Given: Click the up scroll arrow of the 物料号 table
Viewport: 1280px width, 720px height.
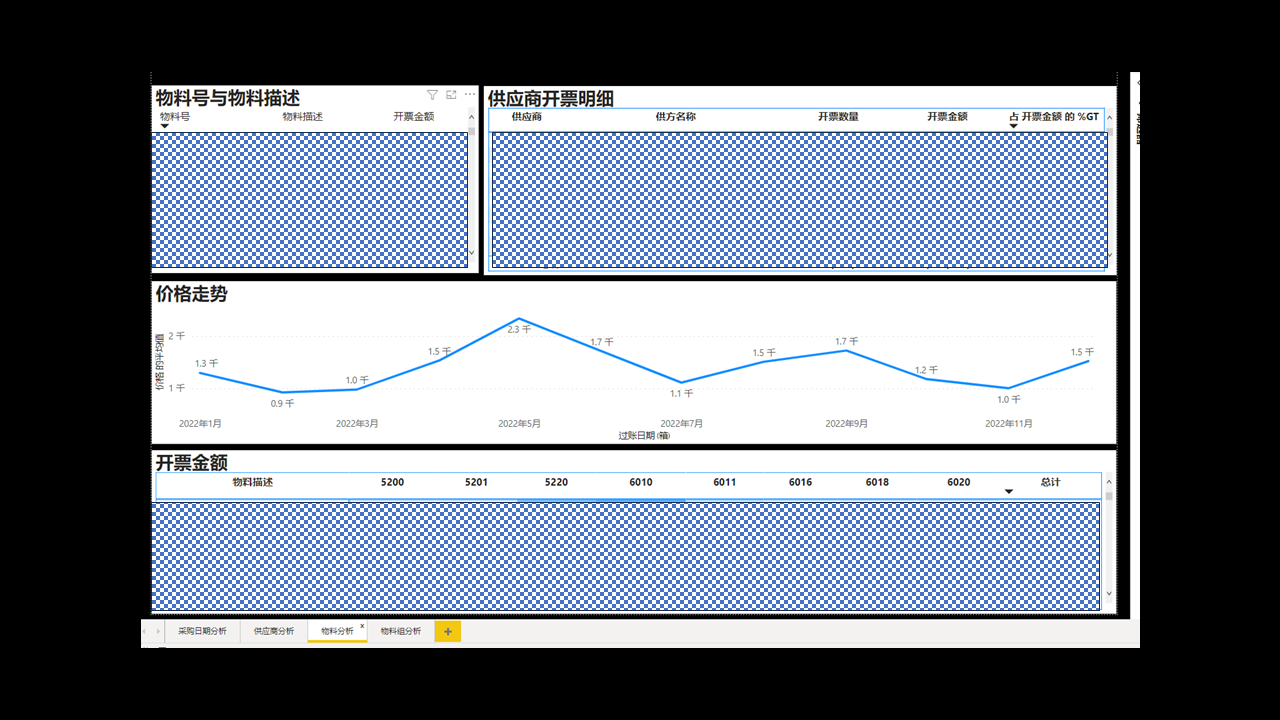Looking at the screenshot, I should [472, 115].
